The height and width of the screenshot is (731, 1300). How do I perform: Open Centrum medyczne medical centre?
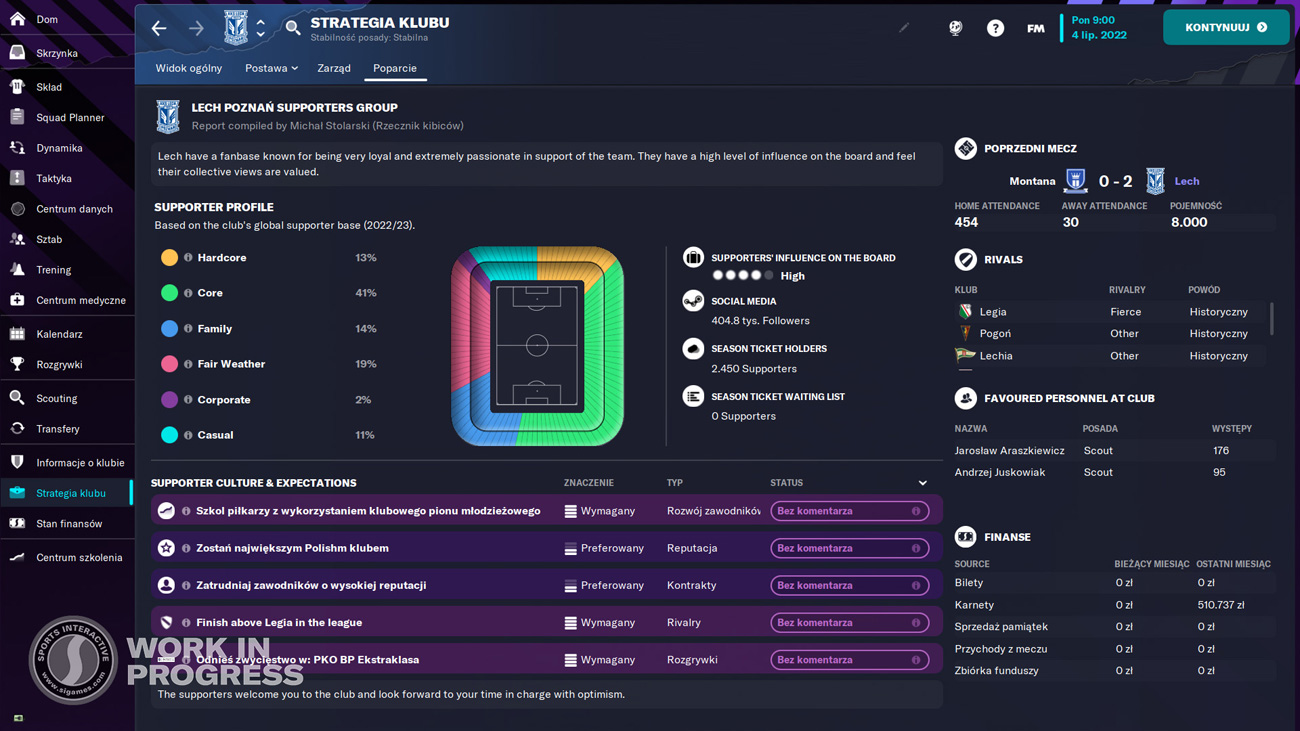81,300
